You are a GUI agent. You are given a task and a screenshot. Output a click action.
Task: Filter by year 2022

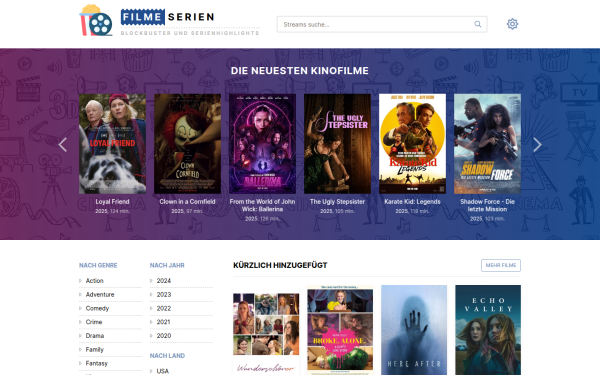click(x=163, y=308)
